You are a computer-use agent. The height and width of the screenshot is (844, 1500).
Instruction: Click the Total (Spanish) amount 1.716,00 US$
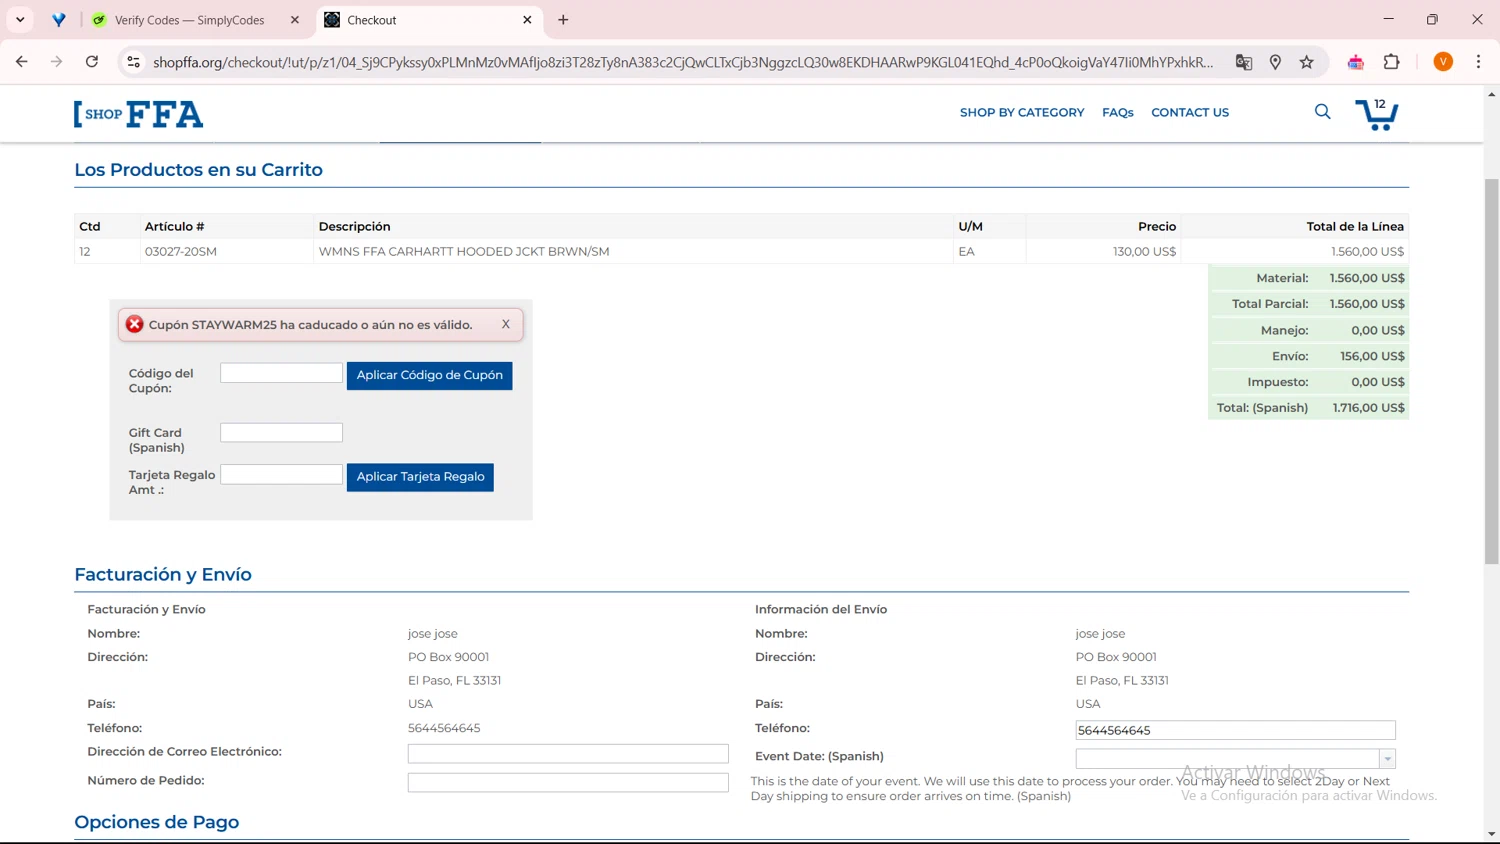point(1368,408)
